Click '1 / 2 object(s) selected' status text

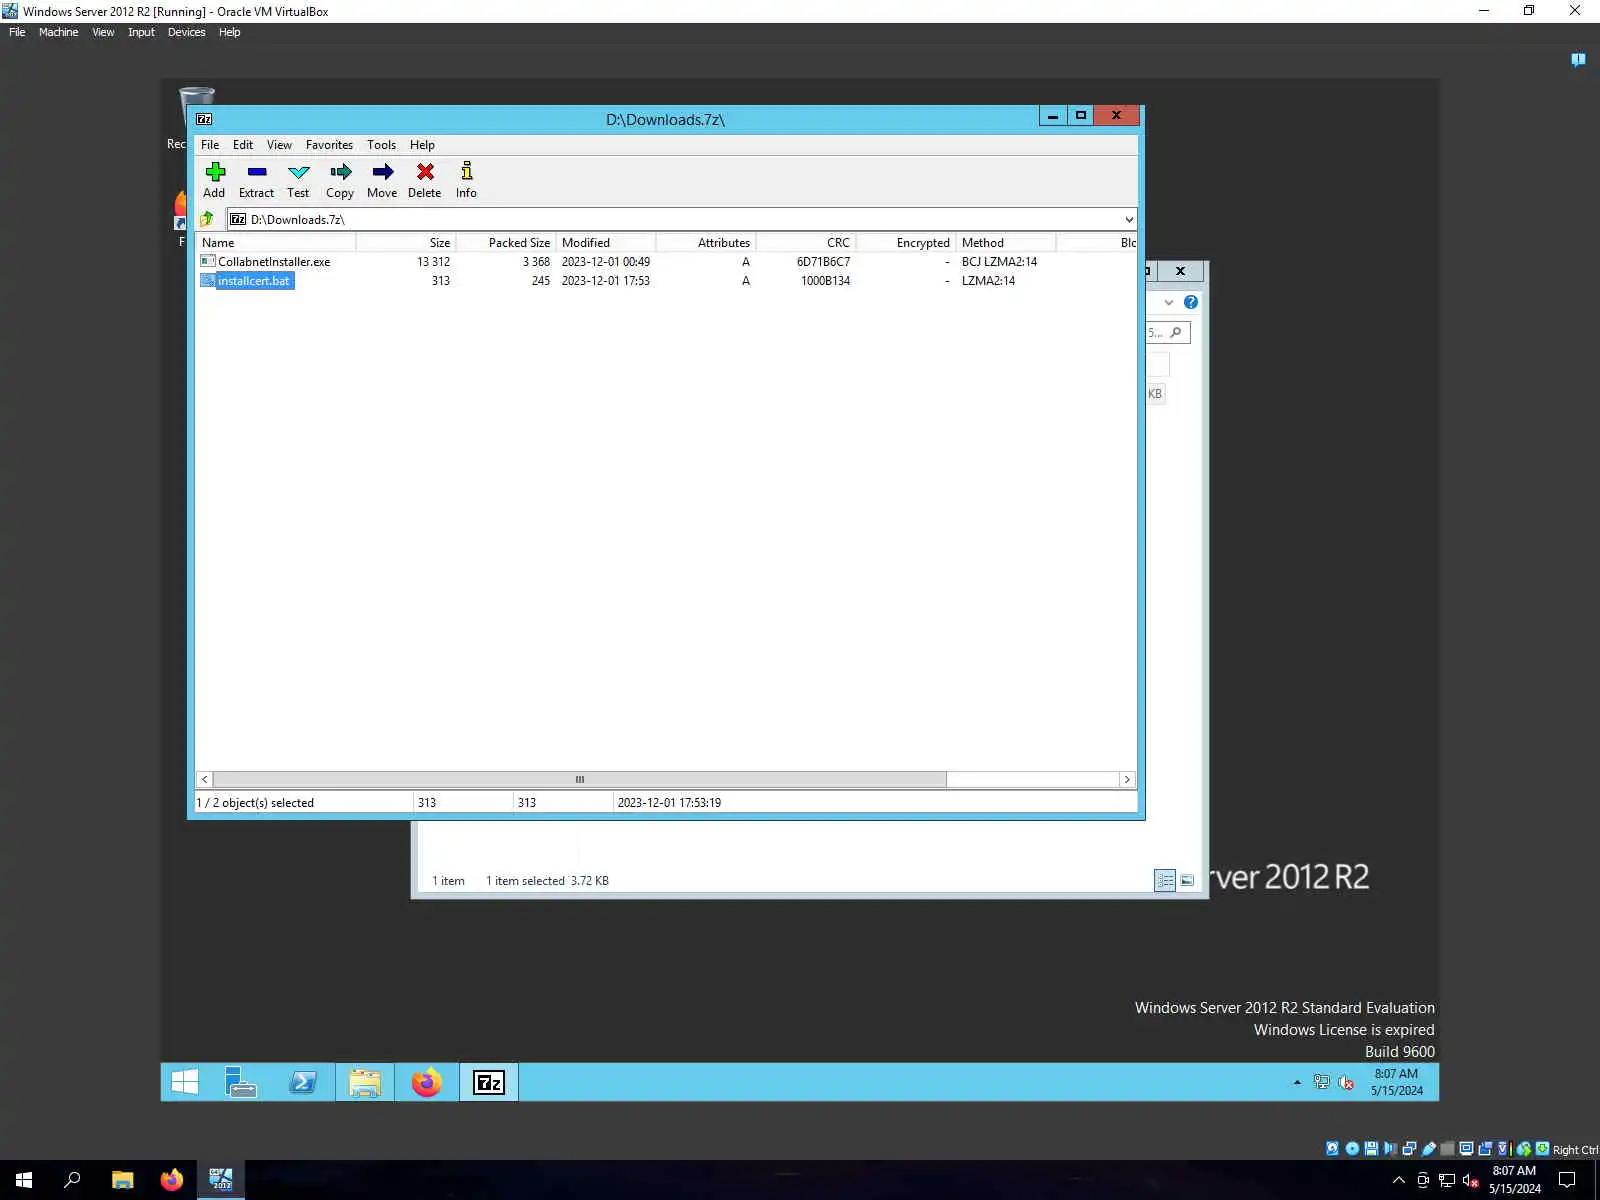point(256,803)
